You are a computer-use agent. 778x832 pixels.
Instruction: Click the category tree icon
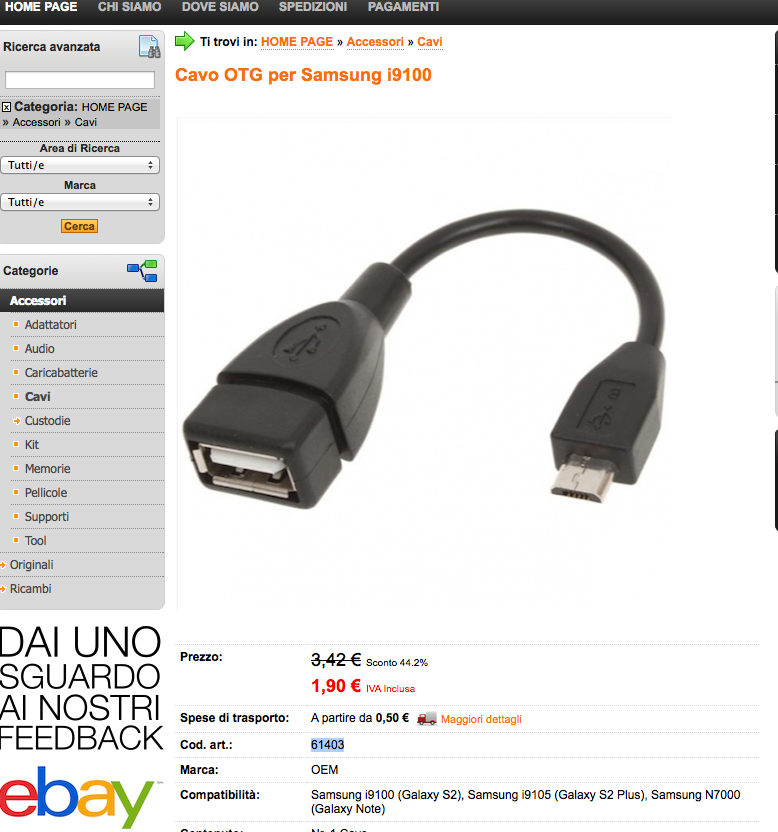(142, 271)
